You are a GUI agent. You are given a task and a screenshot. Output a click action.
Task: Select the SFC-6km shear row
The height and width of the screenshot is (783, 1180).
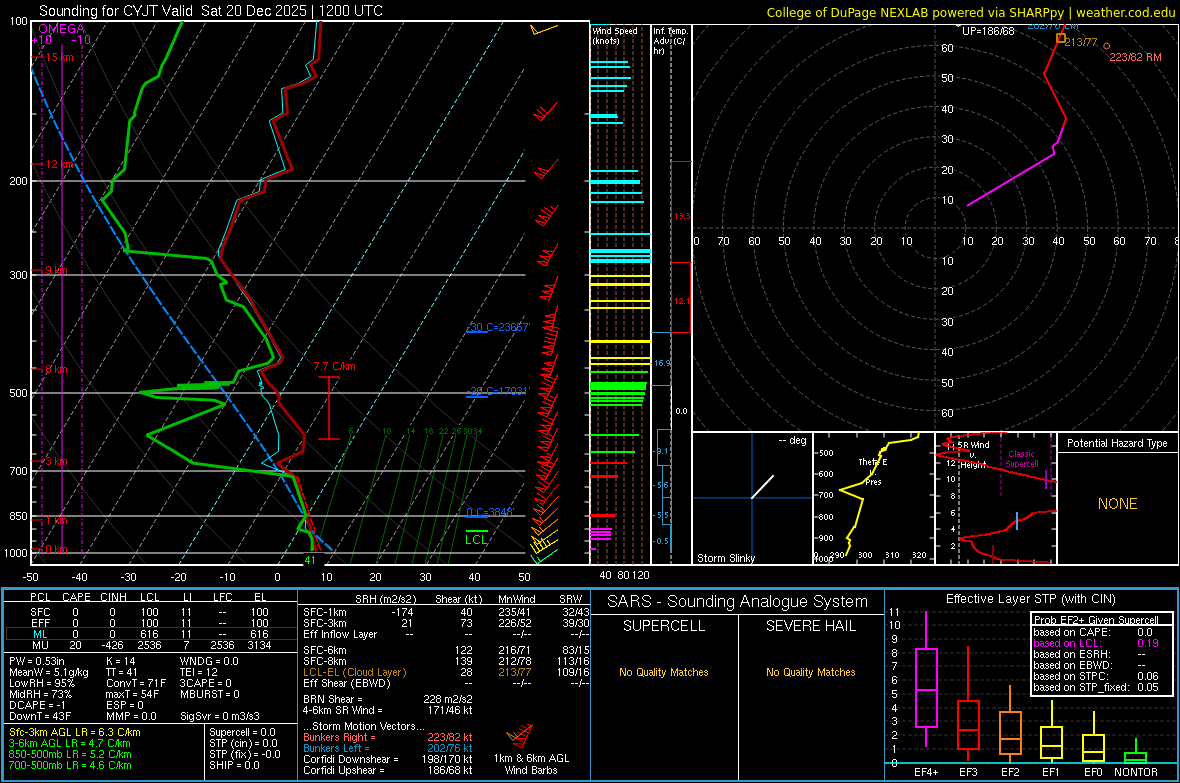tap(446, 650)
